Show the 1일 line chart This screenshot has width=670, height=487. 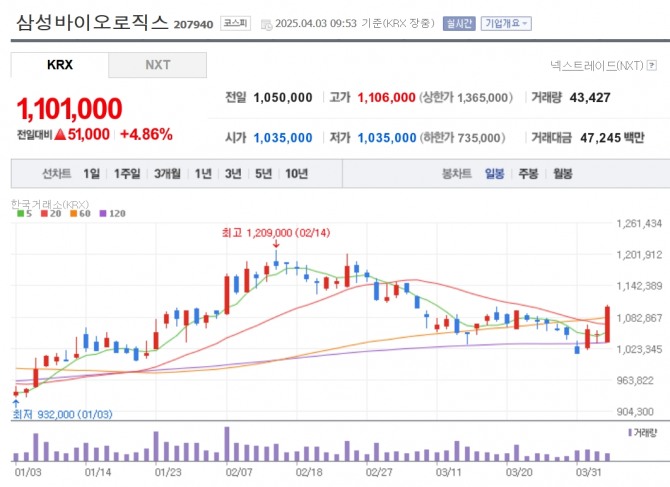point(91,174)
